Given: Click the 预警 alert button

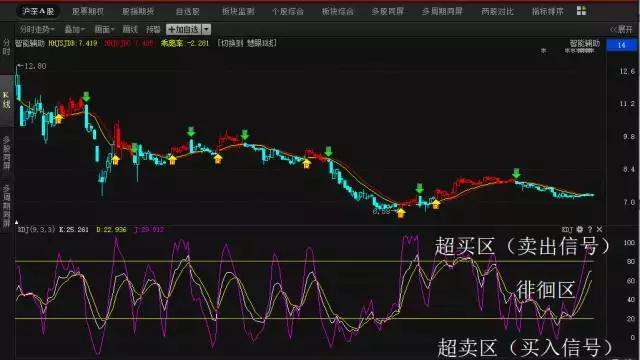Looking at the screenshot, I should coord(153,29).
